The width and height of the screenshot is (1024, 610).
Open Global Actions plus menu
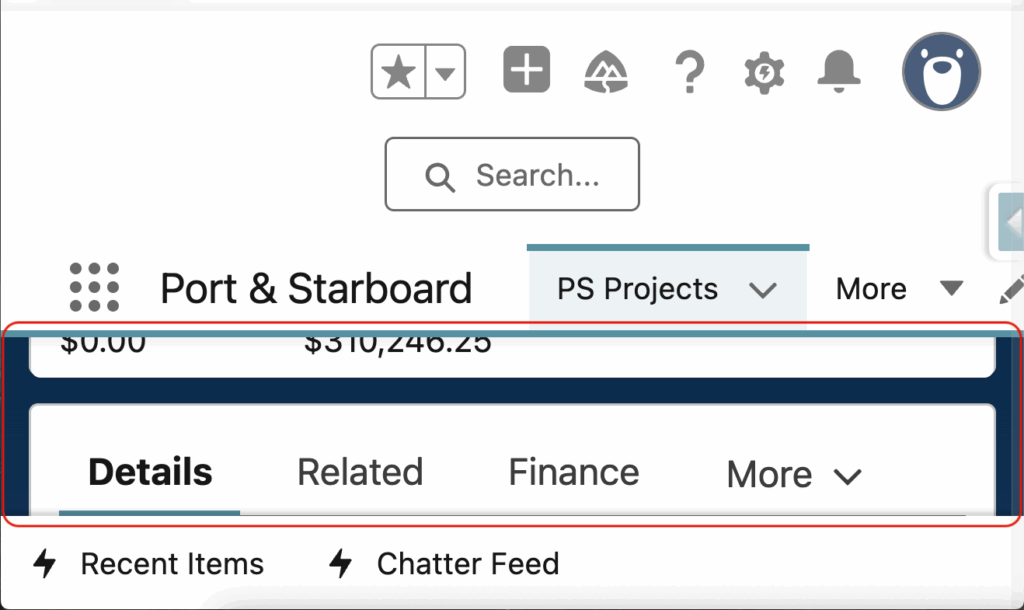pyautogui.click(x=527, y=70)
